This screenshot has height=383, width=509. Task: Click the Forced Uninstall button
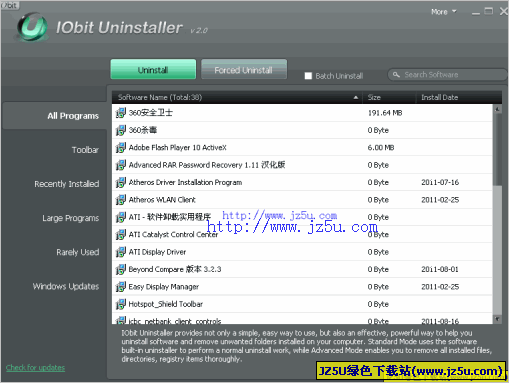pos(244,69)
